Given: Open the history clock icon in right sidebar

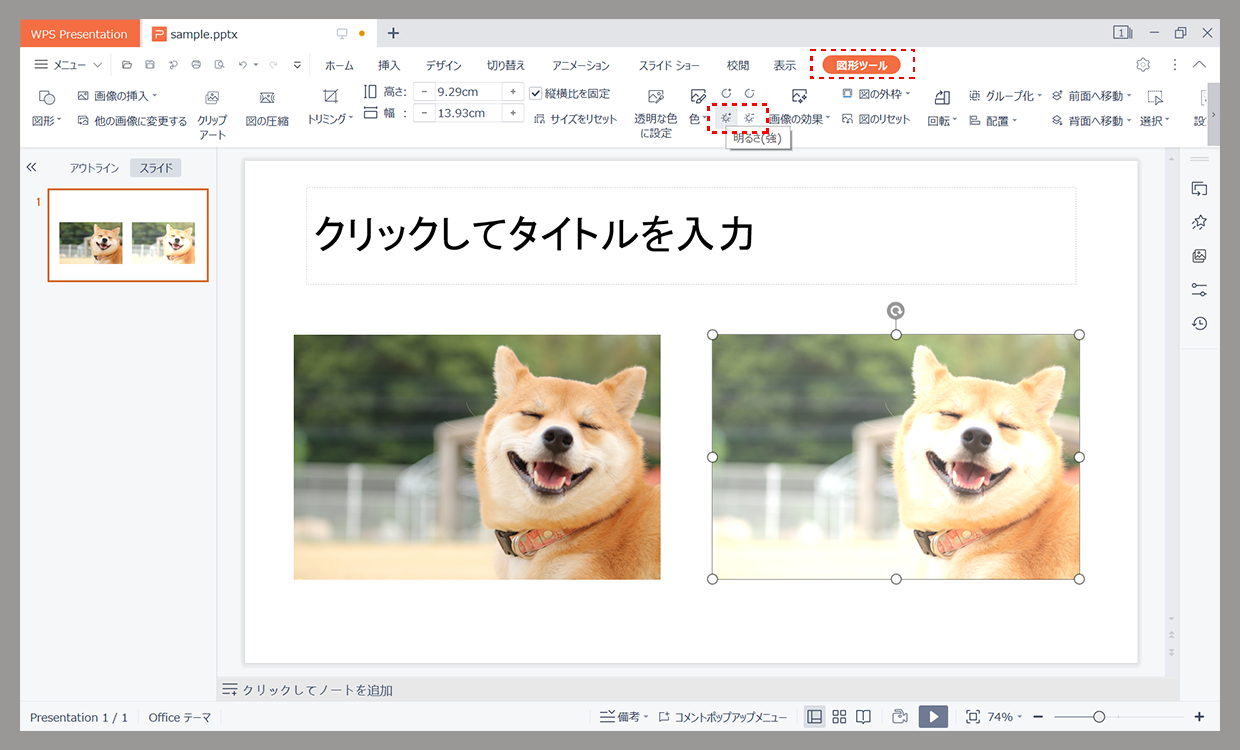Looking at the screenshot, I should (x=1199, y=324).
